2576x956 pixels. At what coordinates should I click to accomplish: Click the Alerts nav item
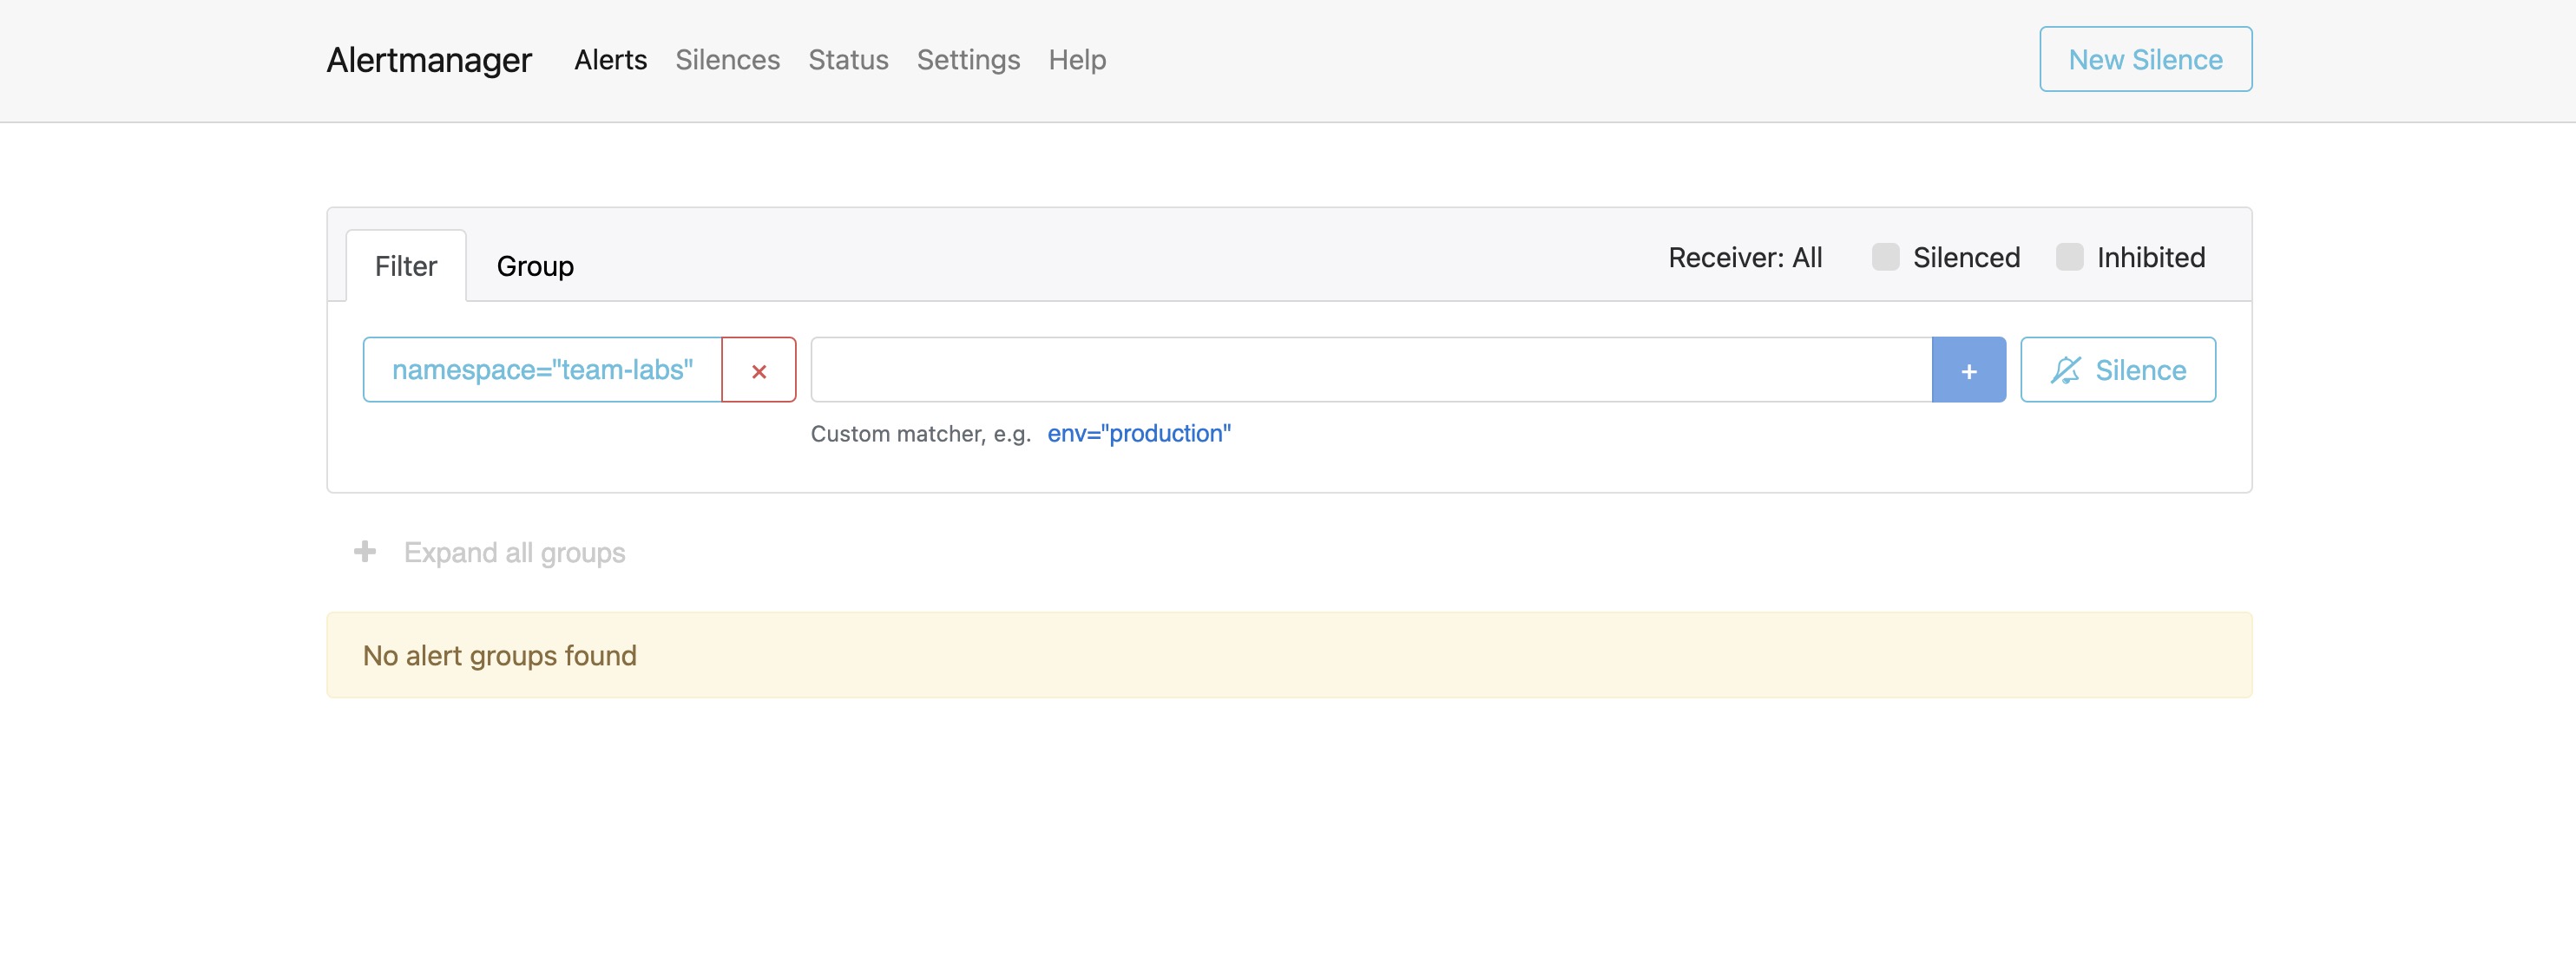610,60
